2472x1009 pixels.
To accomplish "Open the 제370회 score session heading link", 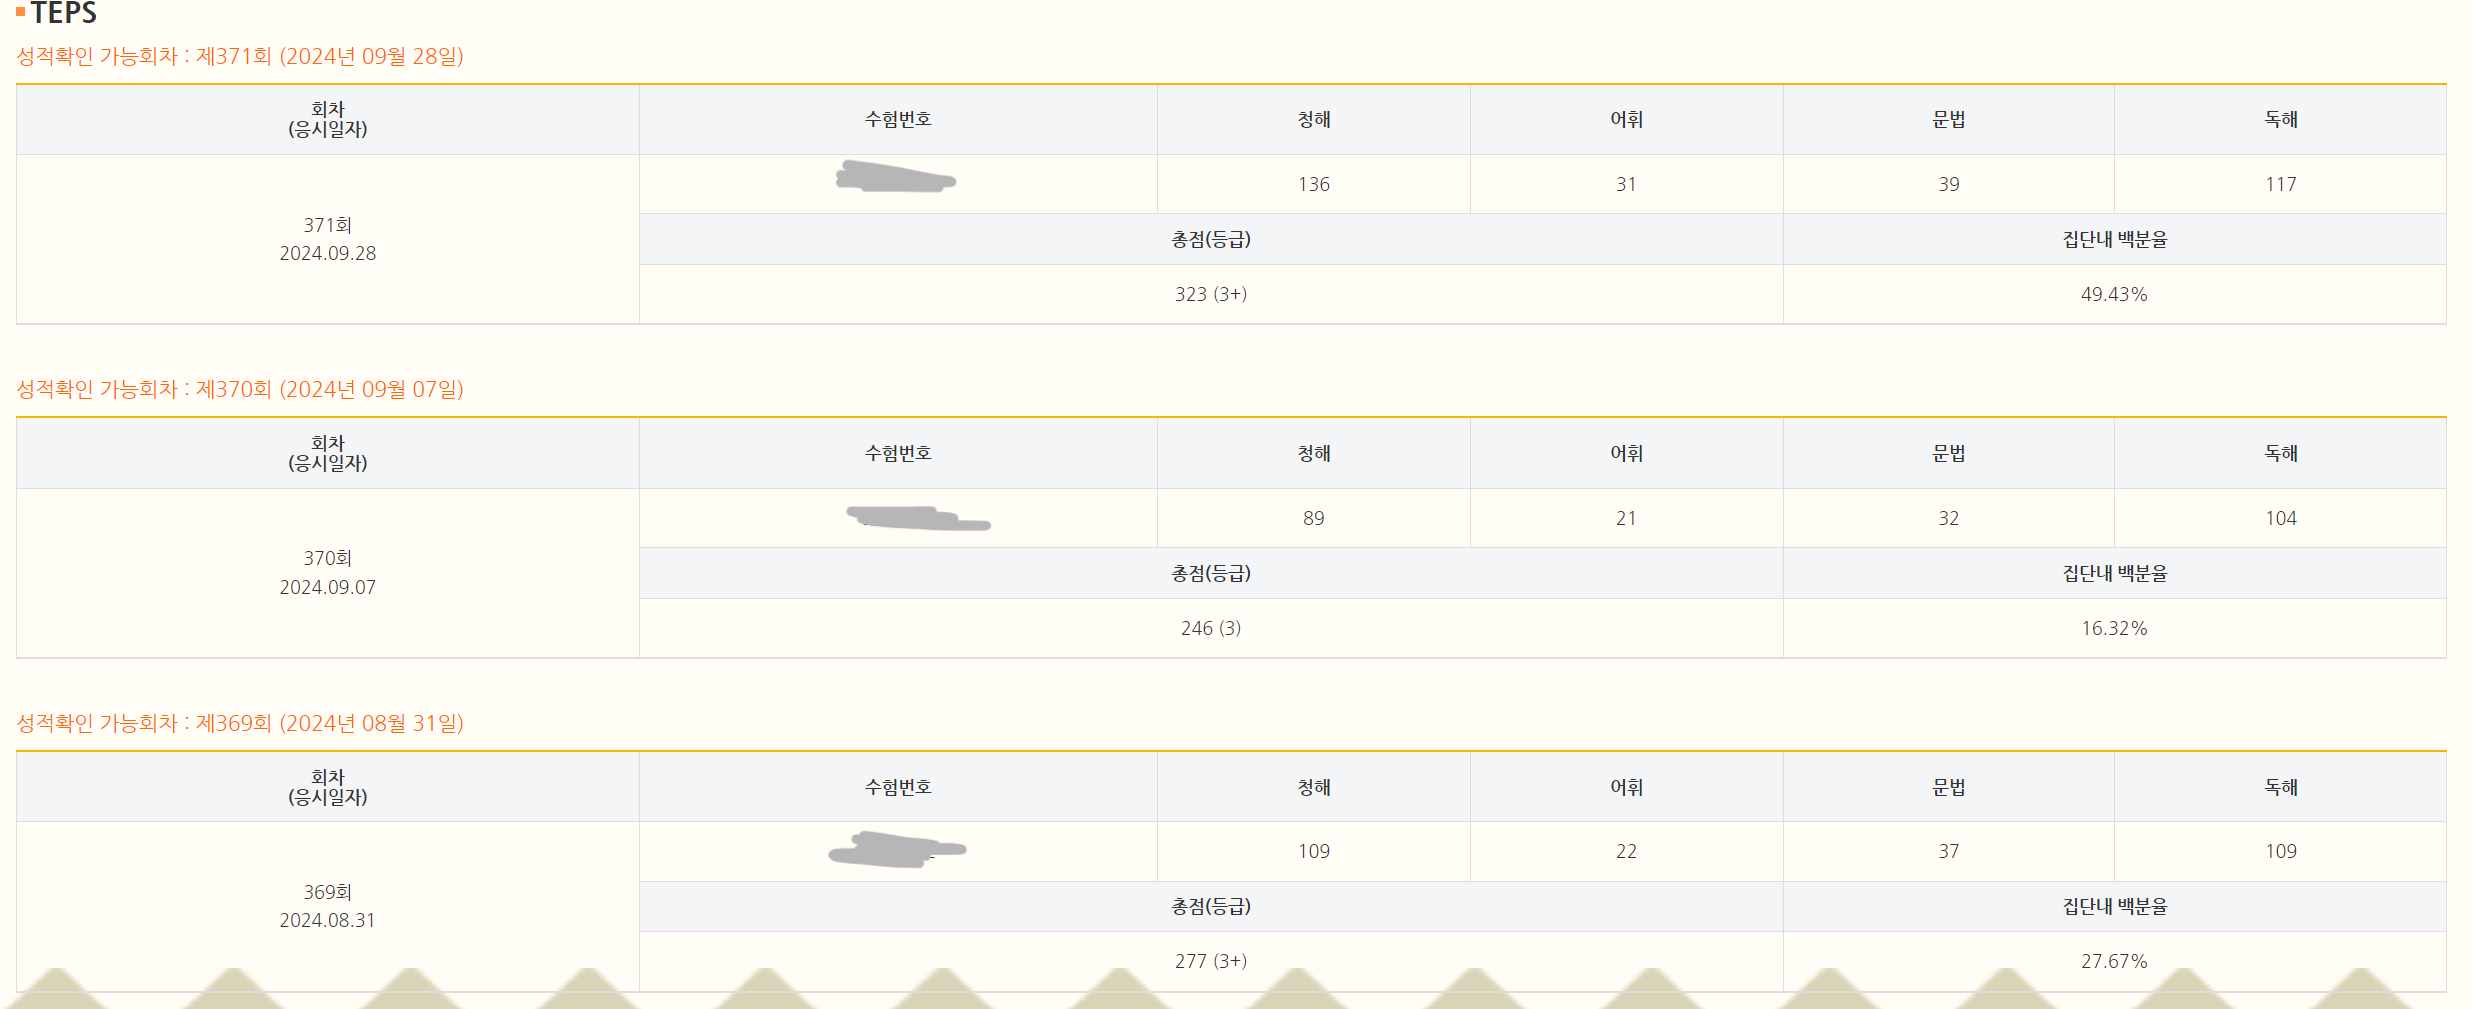I will (x=240, y=389).
